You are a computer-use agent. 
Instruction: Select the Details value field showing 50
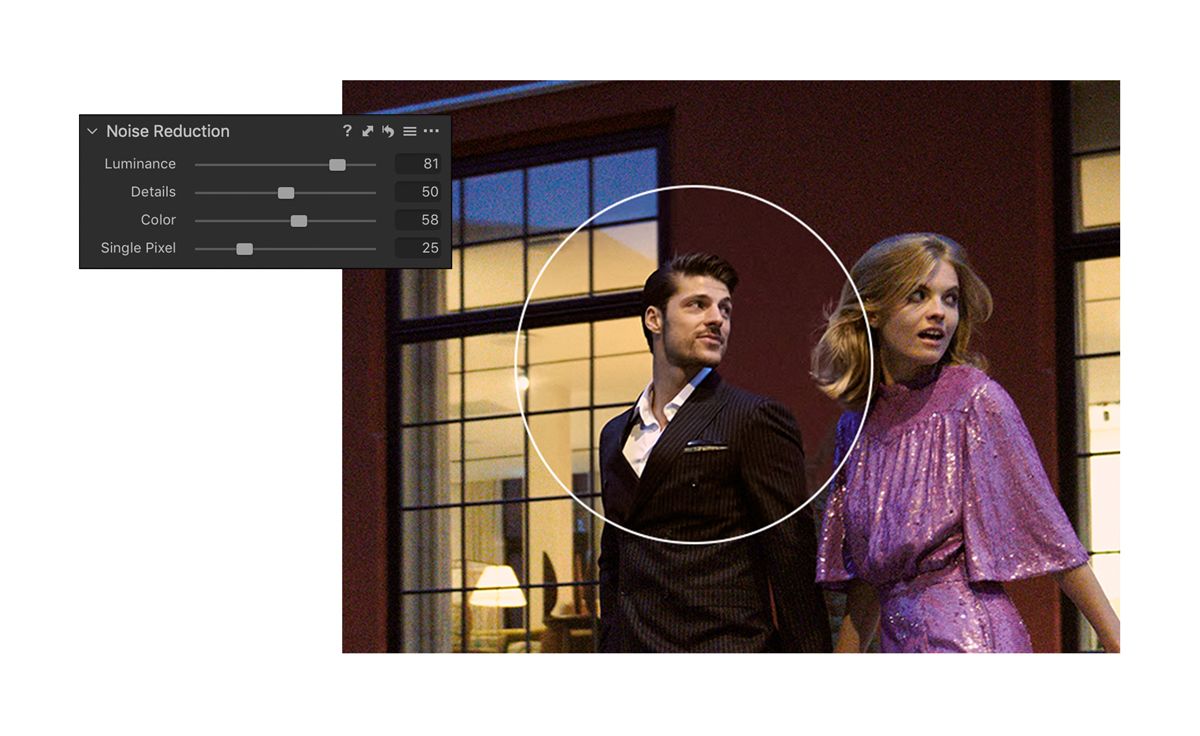[418, 192]
